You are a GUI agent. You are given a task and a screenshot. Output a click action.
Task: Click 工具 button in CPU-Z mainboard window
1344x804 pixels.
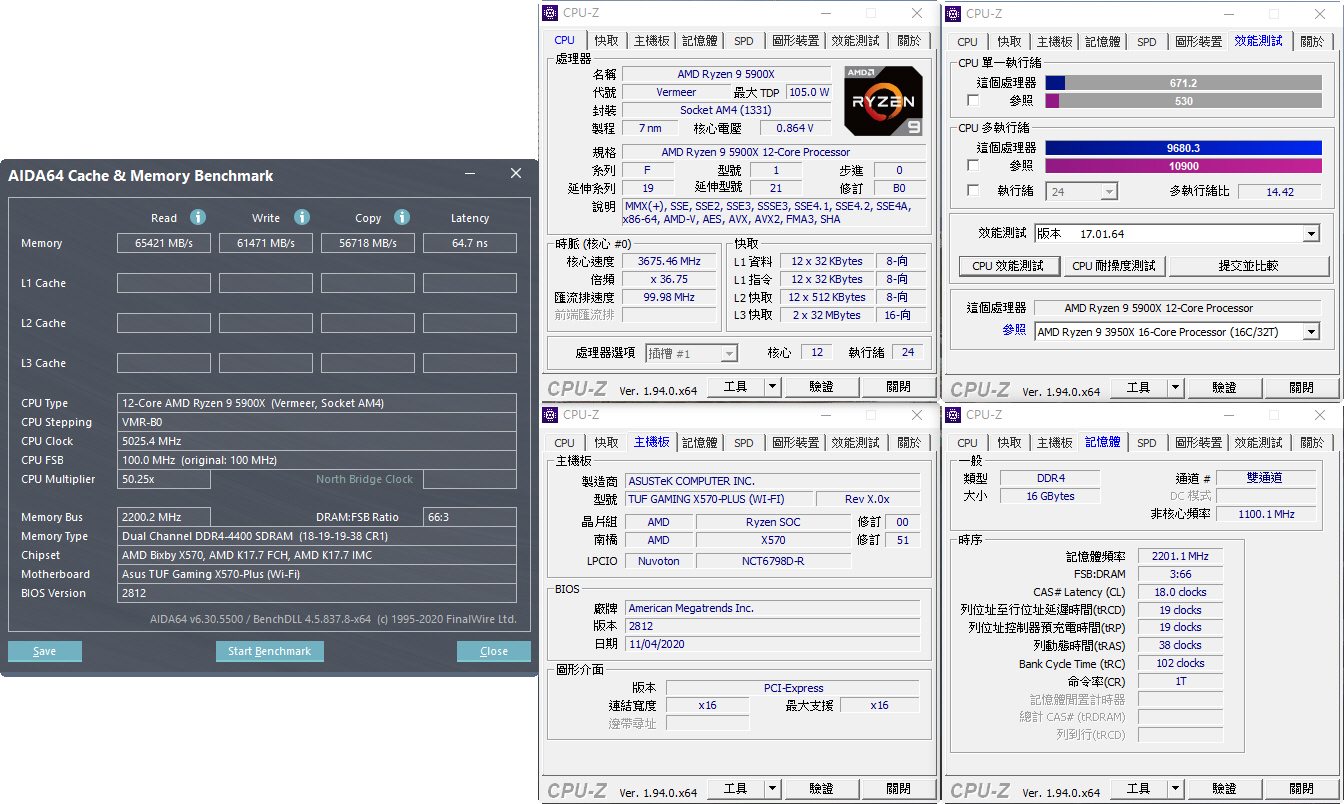(735, 788)
